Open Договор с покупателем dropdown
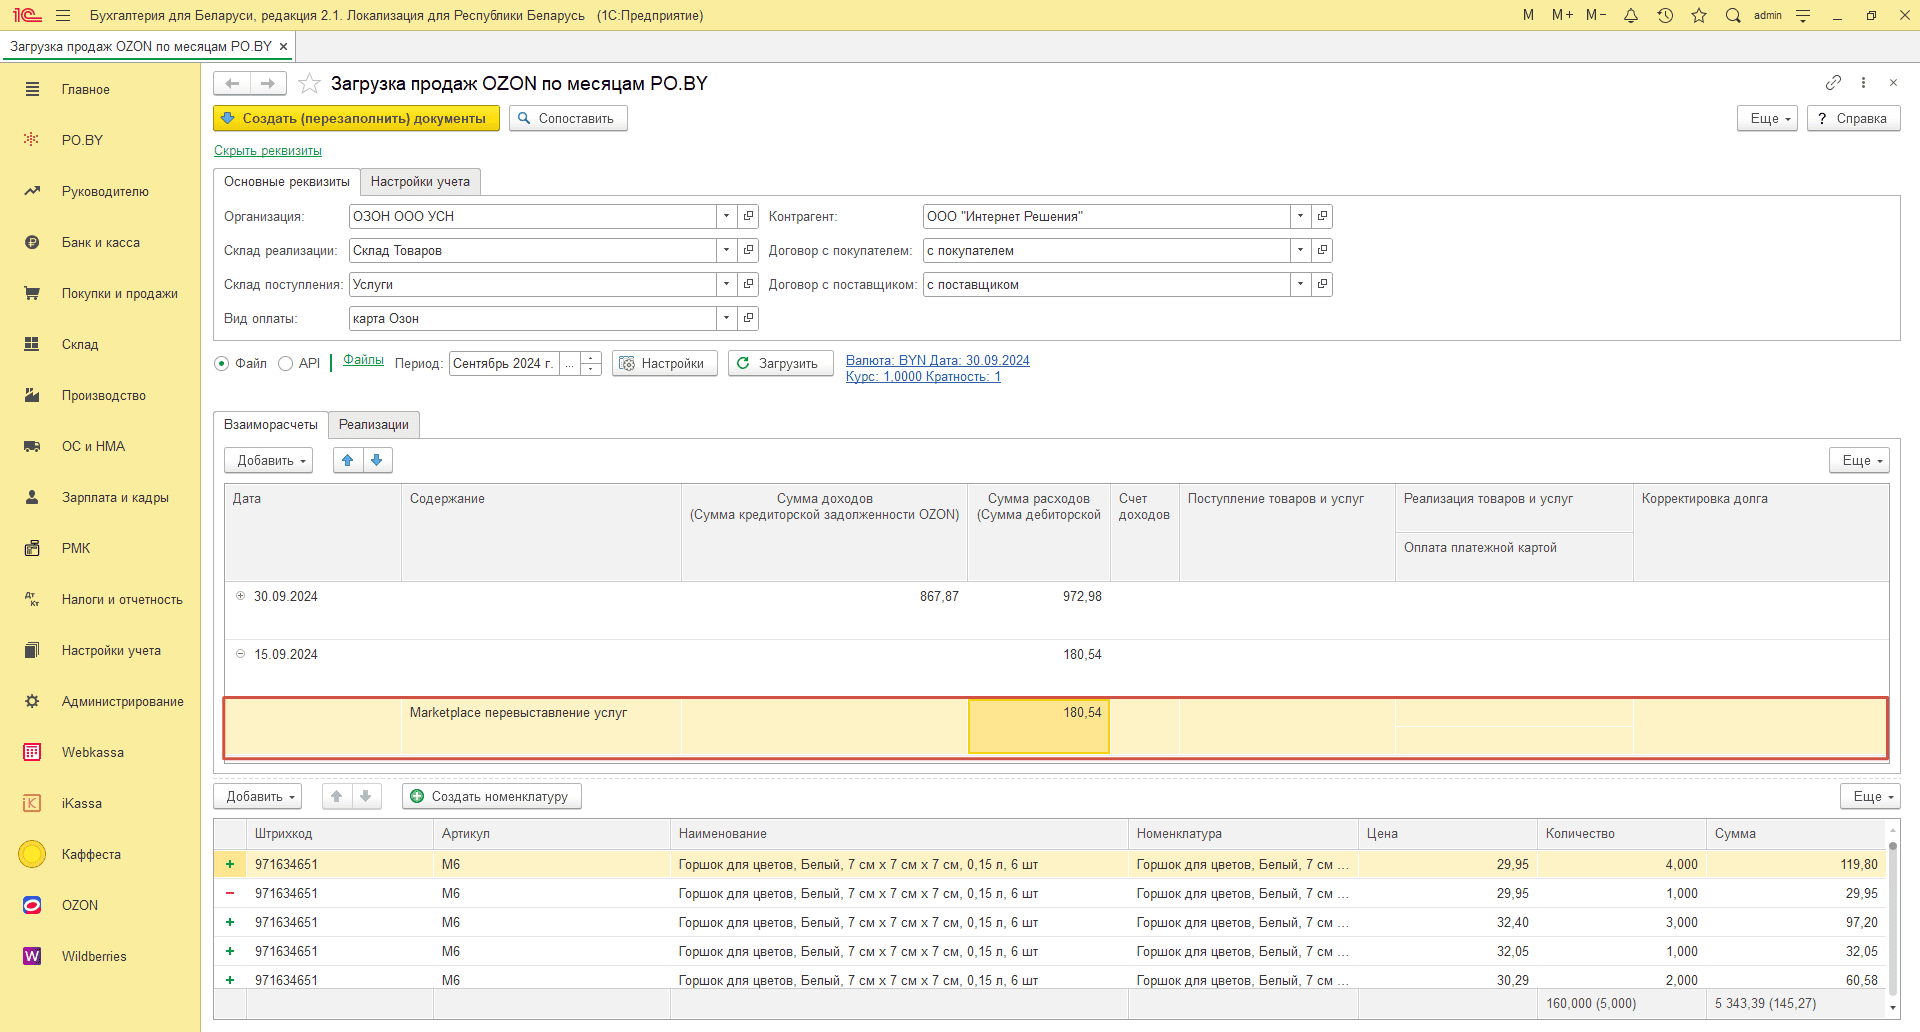Viewport: 1920px width, 1032px height. click(1300, 250)
